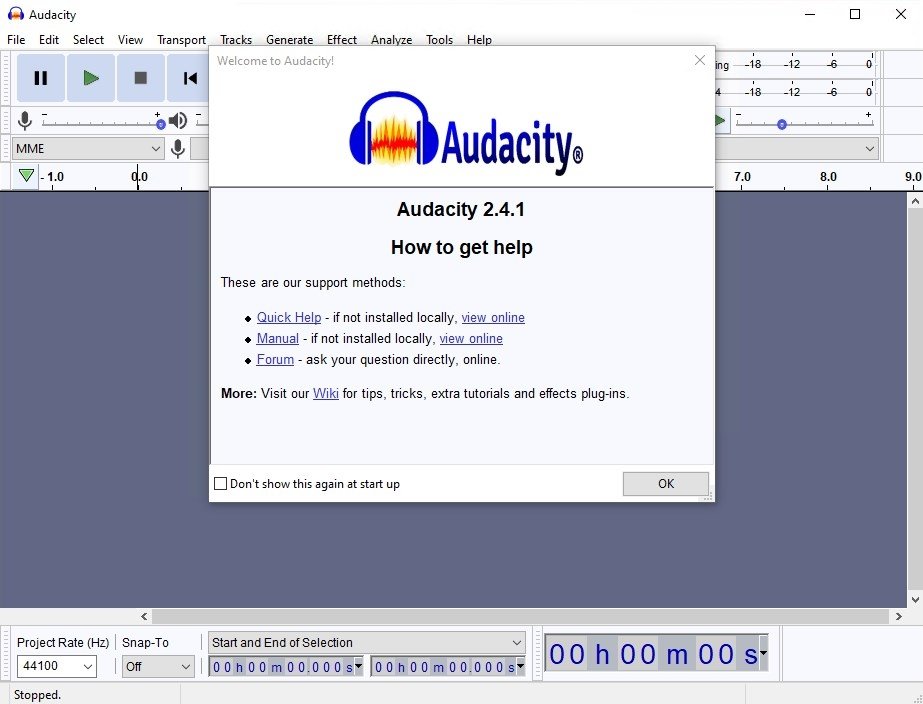This screenshot has width=923, height=704.
Task: Click the horizontal scrollbar track
Action: [x=520, y=616]
